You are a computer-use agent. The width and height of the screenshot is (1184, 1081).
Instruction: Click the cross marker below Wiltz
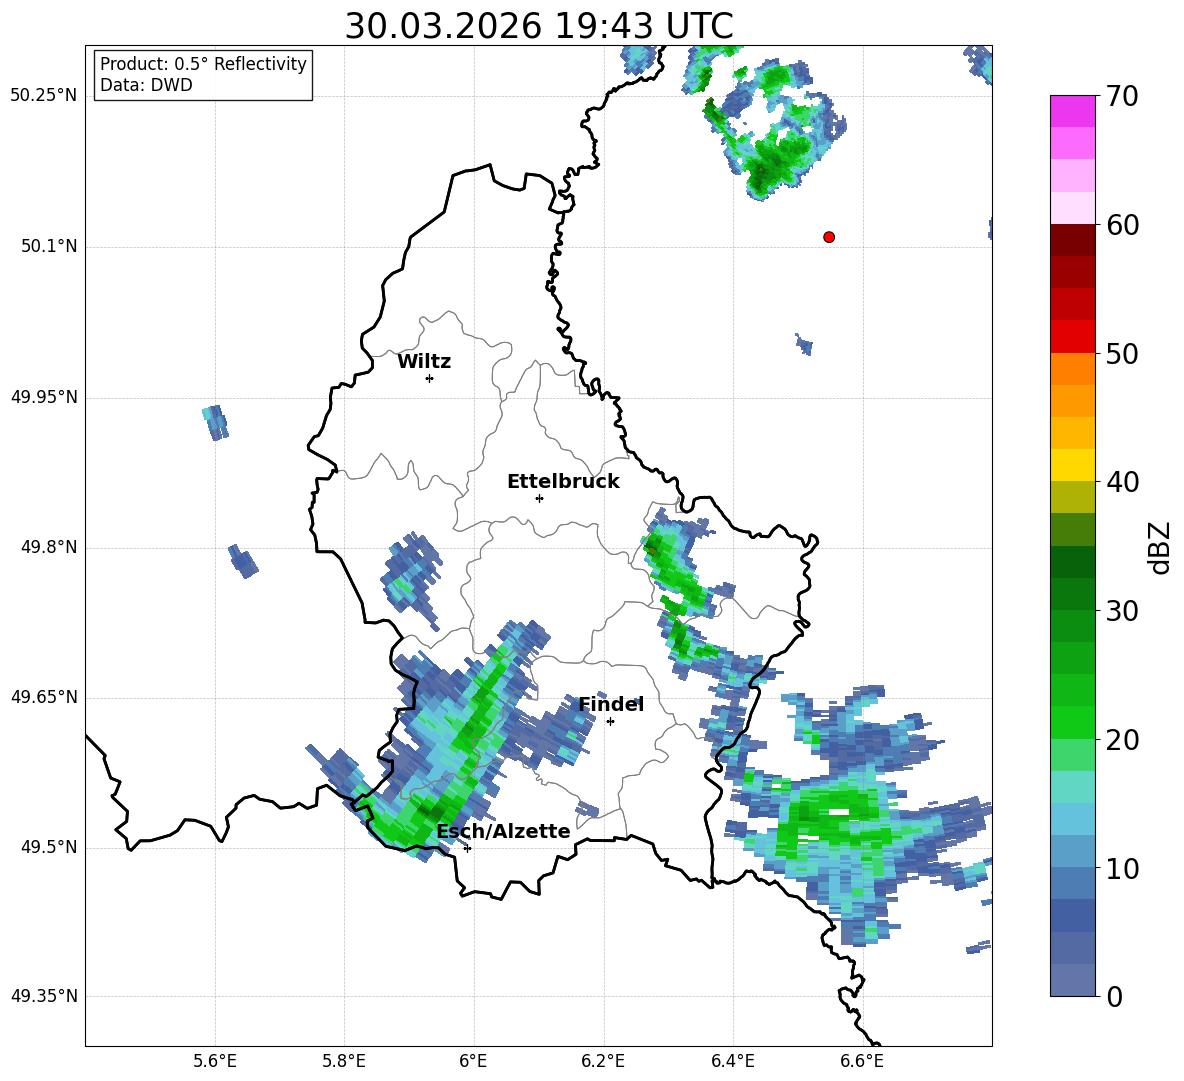pos(430,378)
